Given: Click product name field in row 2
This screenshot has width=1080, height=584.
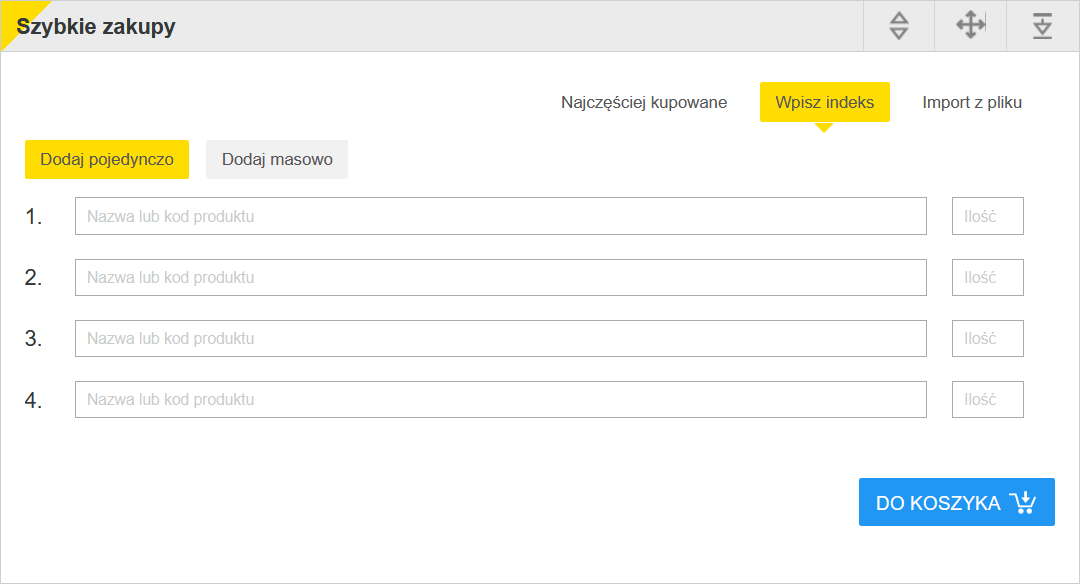Looking at the screenshot, I should point(501,278).
